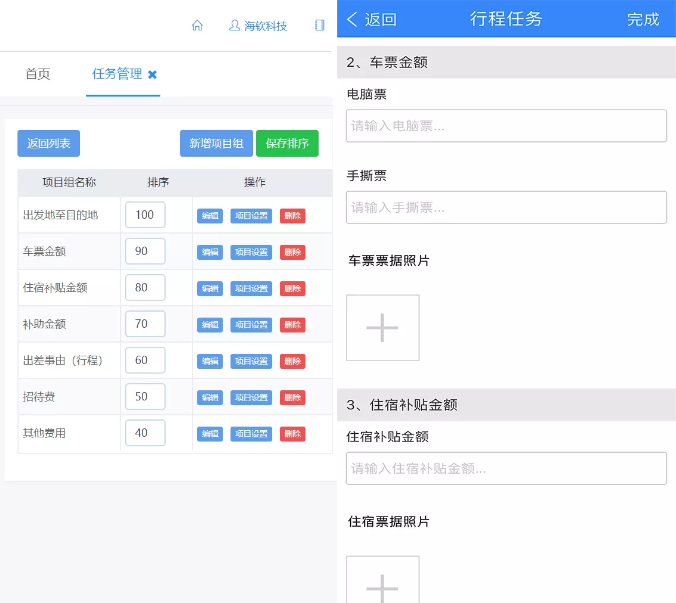Delete the 补助金额 row

coord(293,325)
